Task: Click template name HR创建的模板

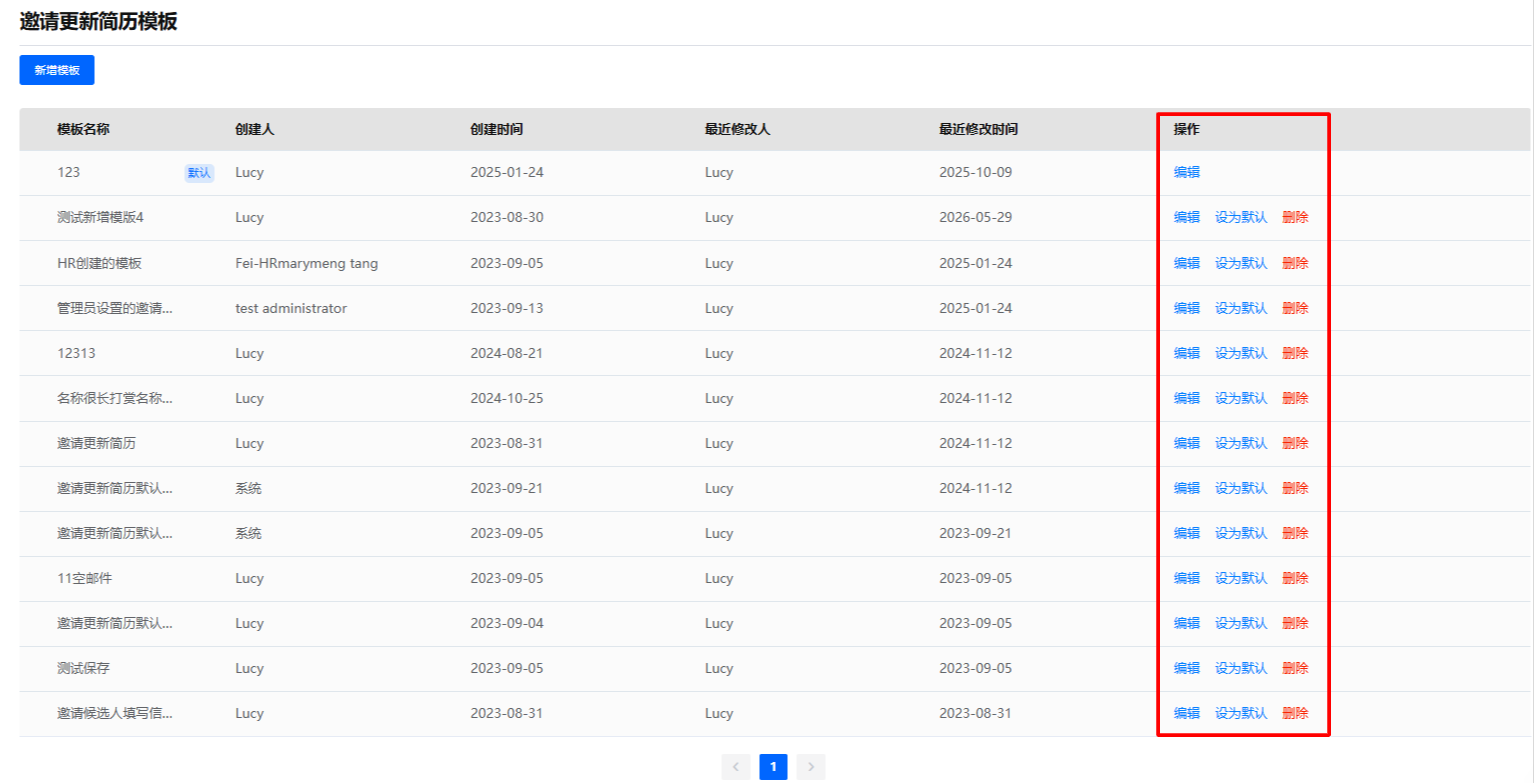Action: click(99, 263)
